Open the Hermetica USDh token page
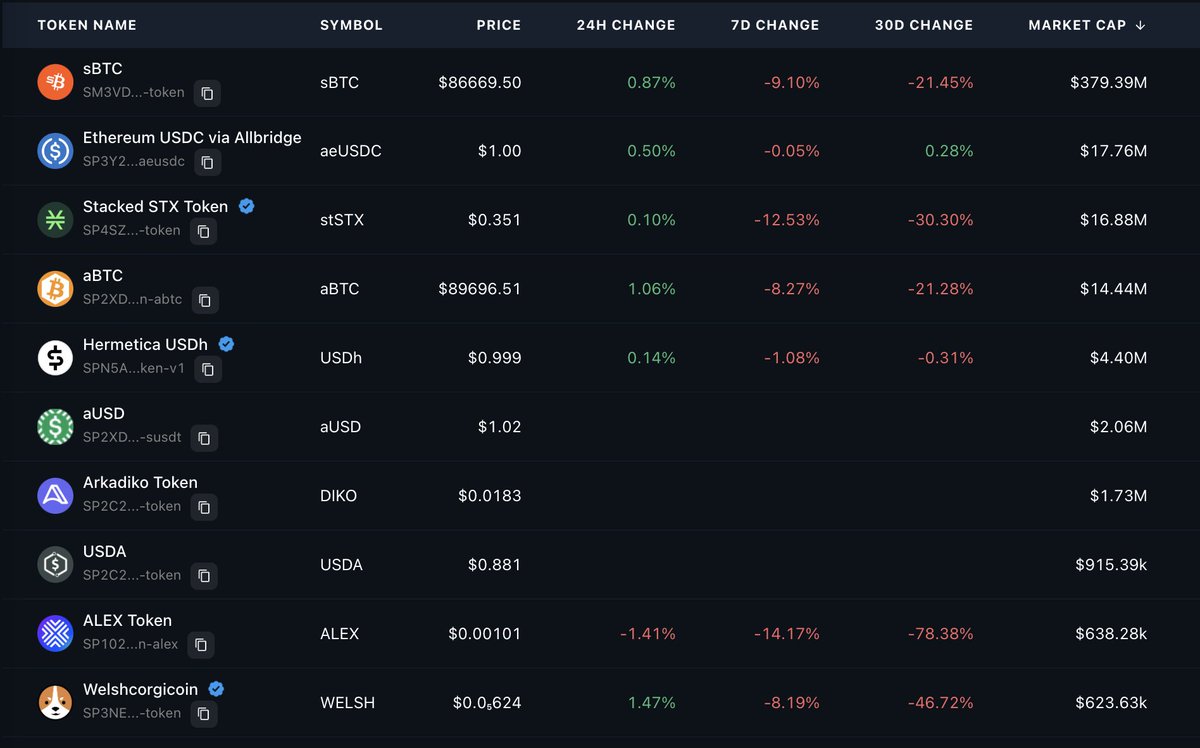This screenshot has width=1200, height=748. (x=145, y=345)
